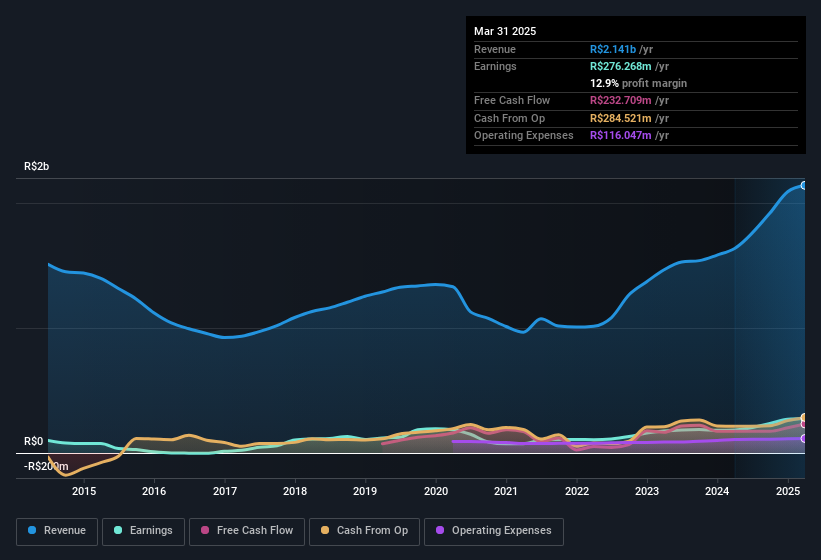821x560 pixels.
Task: Click the R$232.709m free cash flow value
Action: pyautogui.click(x=620, y=100)
